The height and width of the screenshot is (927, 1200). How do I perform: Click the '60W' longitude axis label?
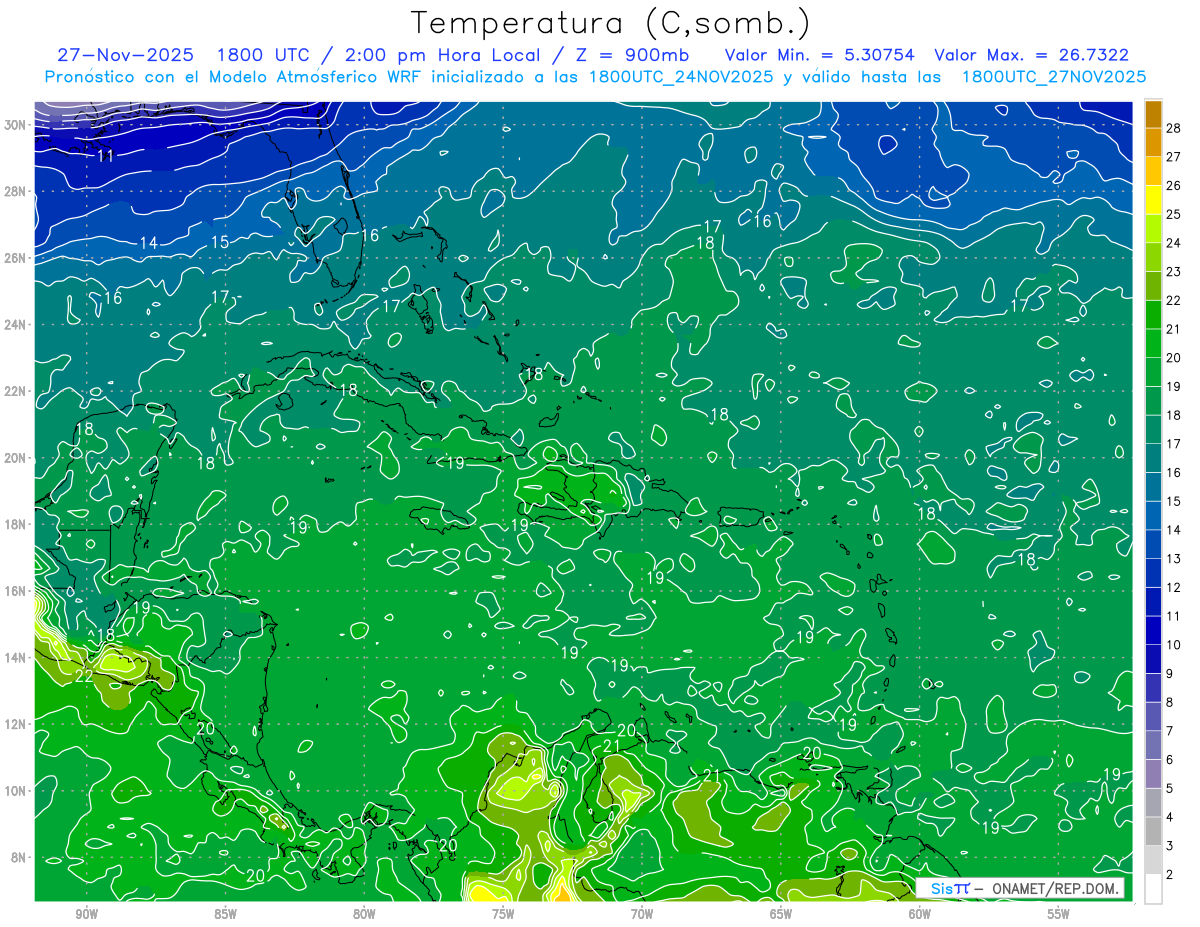point(920,914)
